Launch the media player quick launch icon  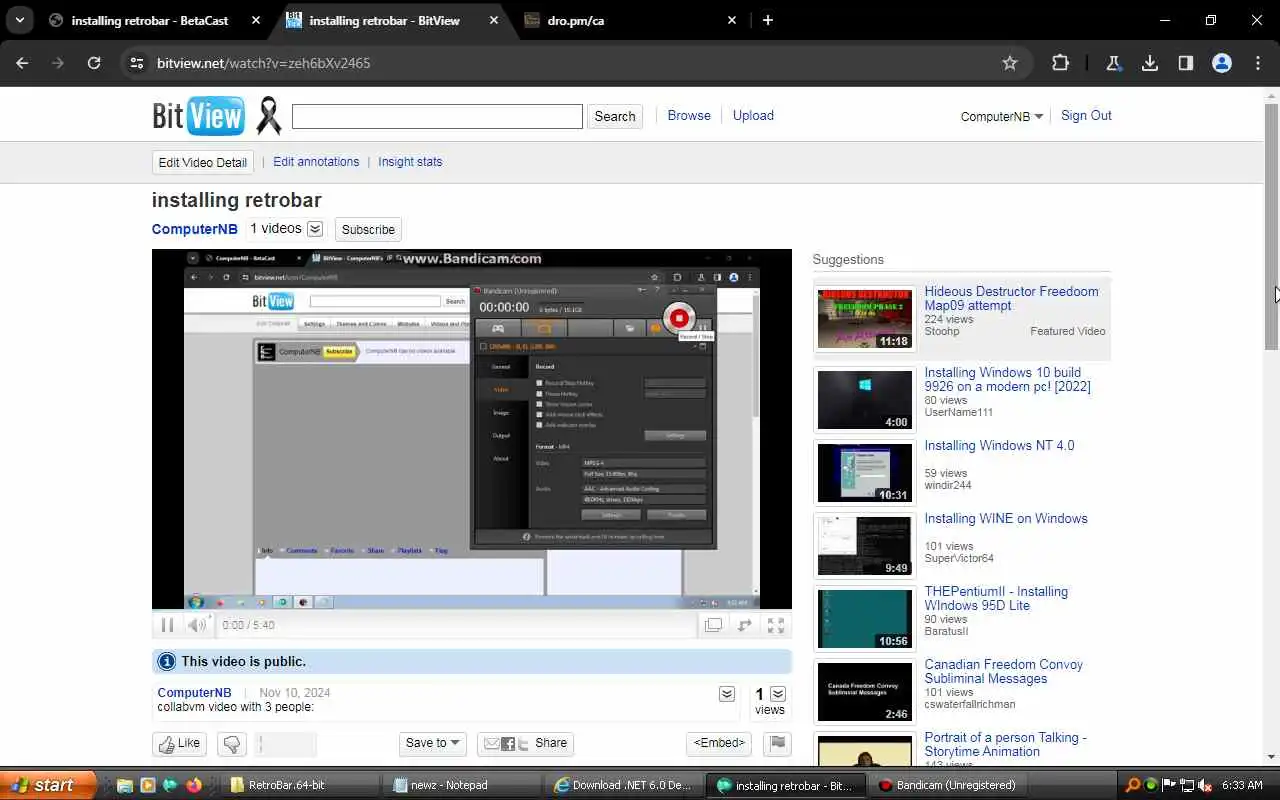tap(147, 785)
